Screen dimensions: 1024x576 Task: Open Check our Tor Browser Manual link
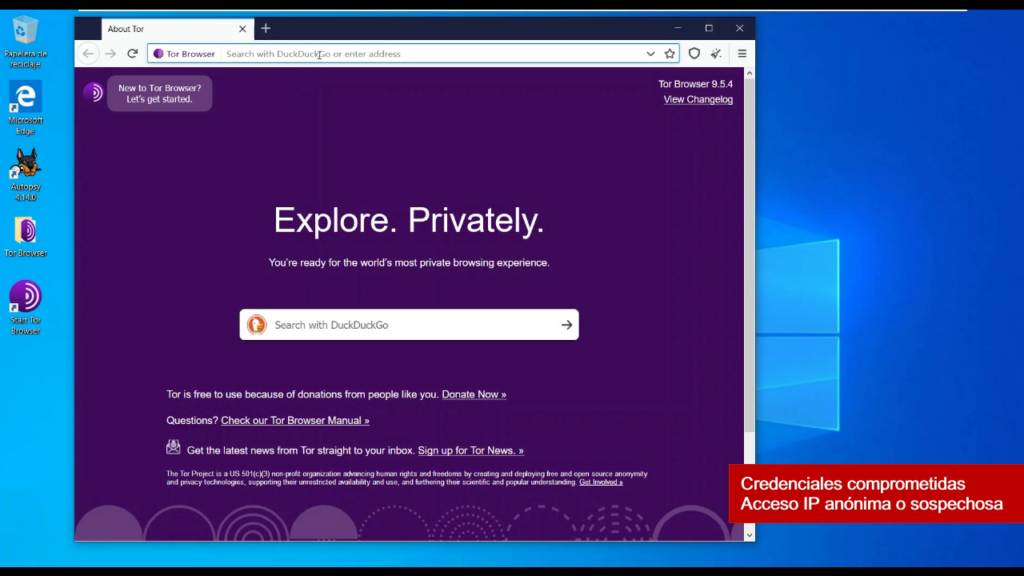coord(295,421)
